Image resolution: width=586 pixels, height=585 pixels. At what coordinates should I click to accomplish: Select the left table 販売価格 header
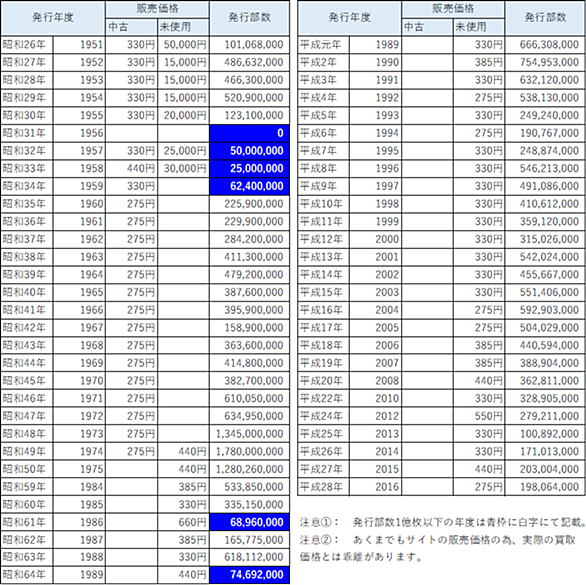[x=157, y=9]
